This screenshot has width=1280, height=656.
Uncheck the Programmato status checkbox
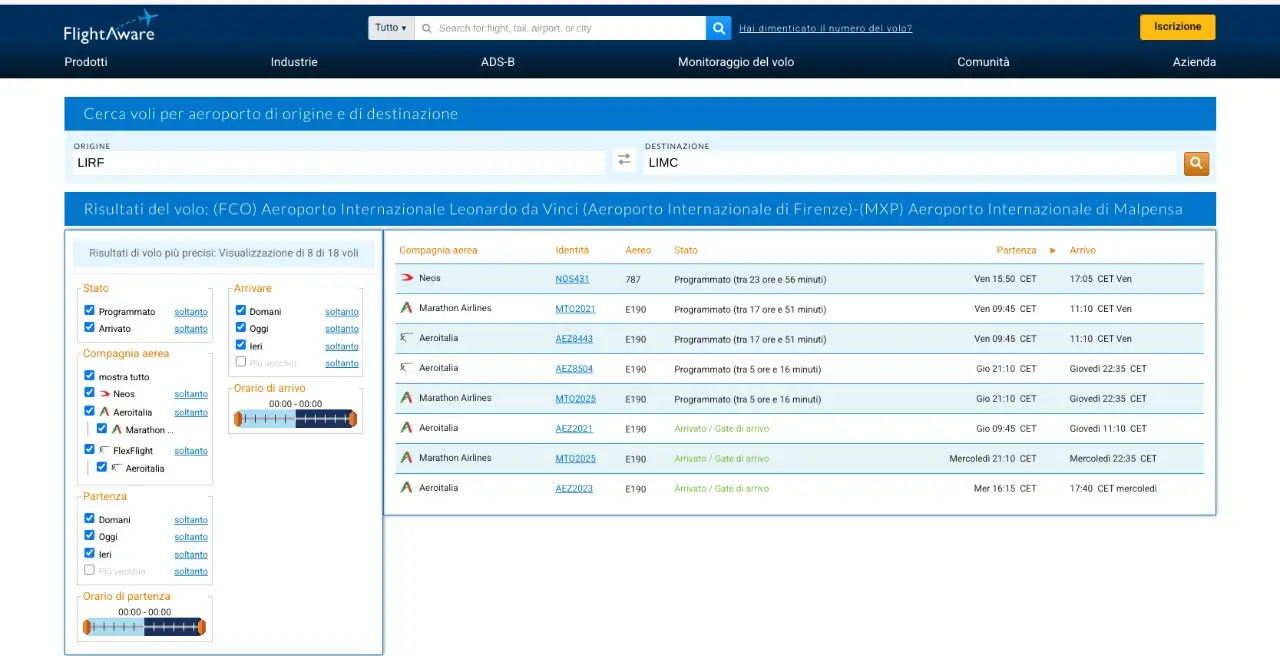point(90,311)
